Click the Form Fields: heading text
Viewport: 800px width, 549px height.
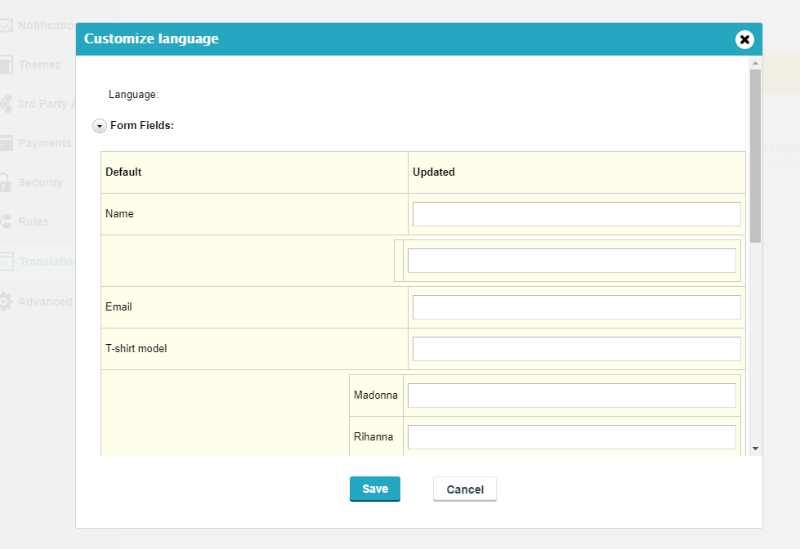point(142,126)
